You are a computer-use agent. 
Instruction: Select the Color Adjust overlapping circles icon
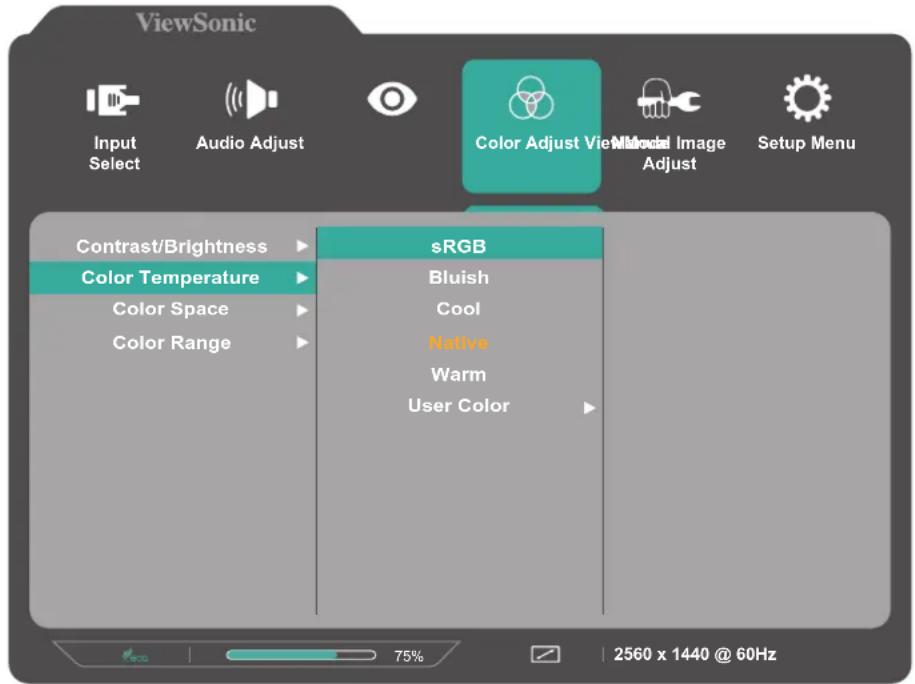(x=531, y=97)
